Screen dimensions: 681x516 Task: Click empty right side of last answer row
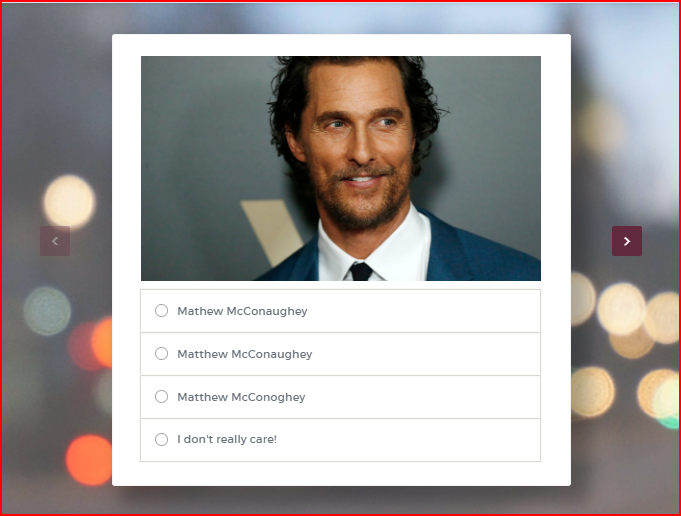(x=450, y=440)
